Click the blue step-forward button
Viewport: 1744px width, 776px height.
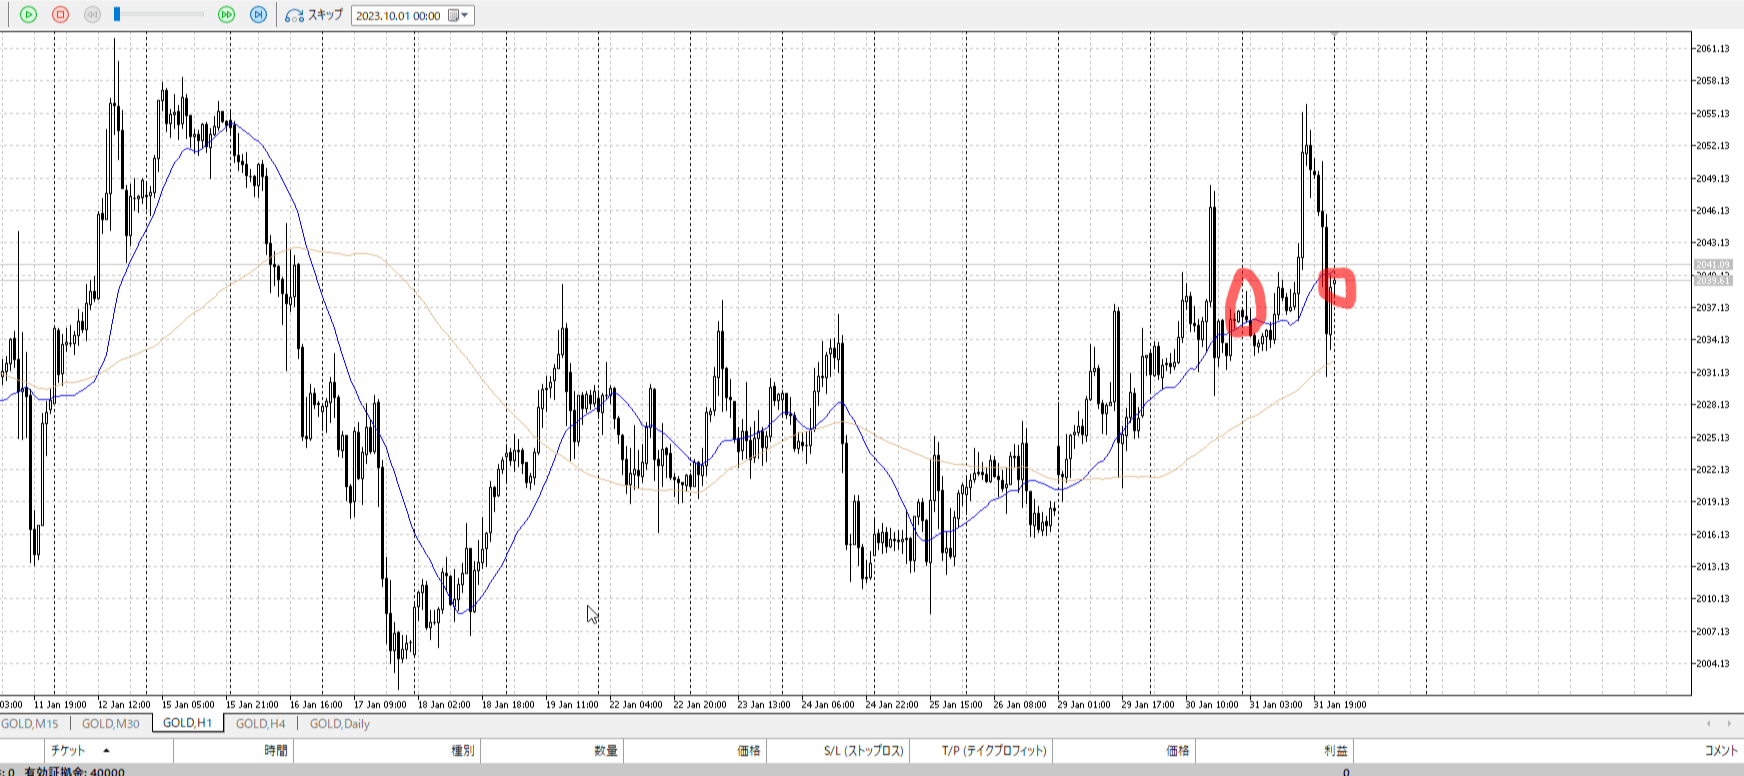click(x=258, y=15)
